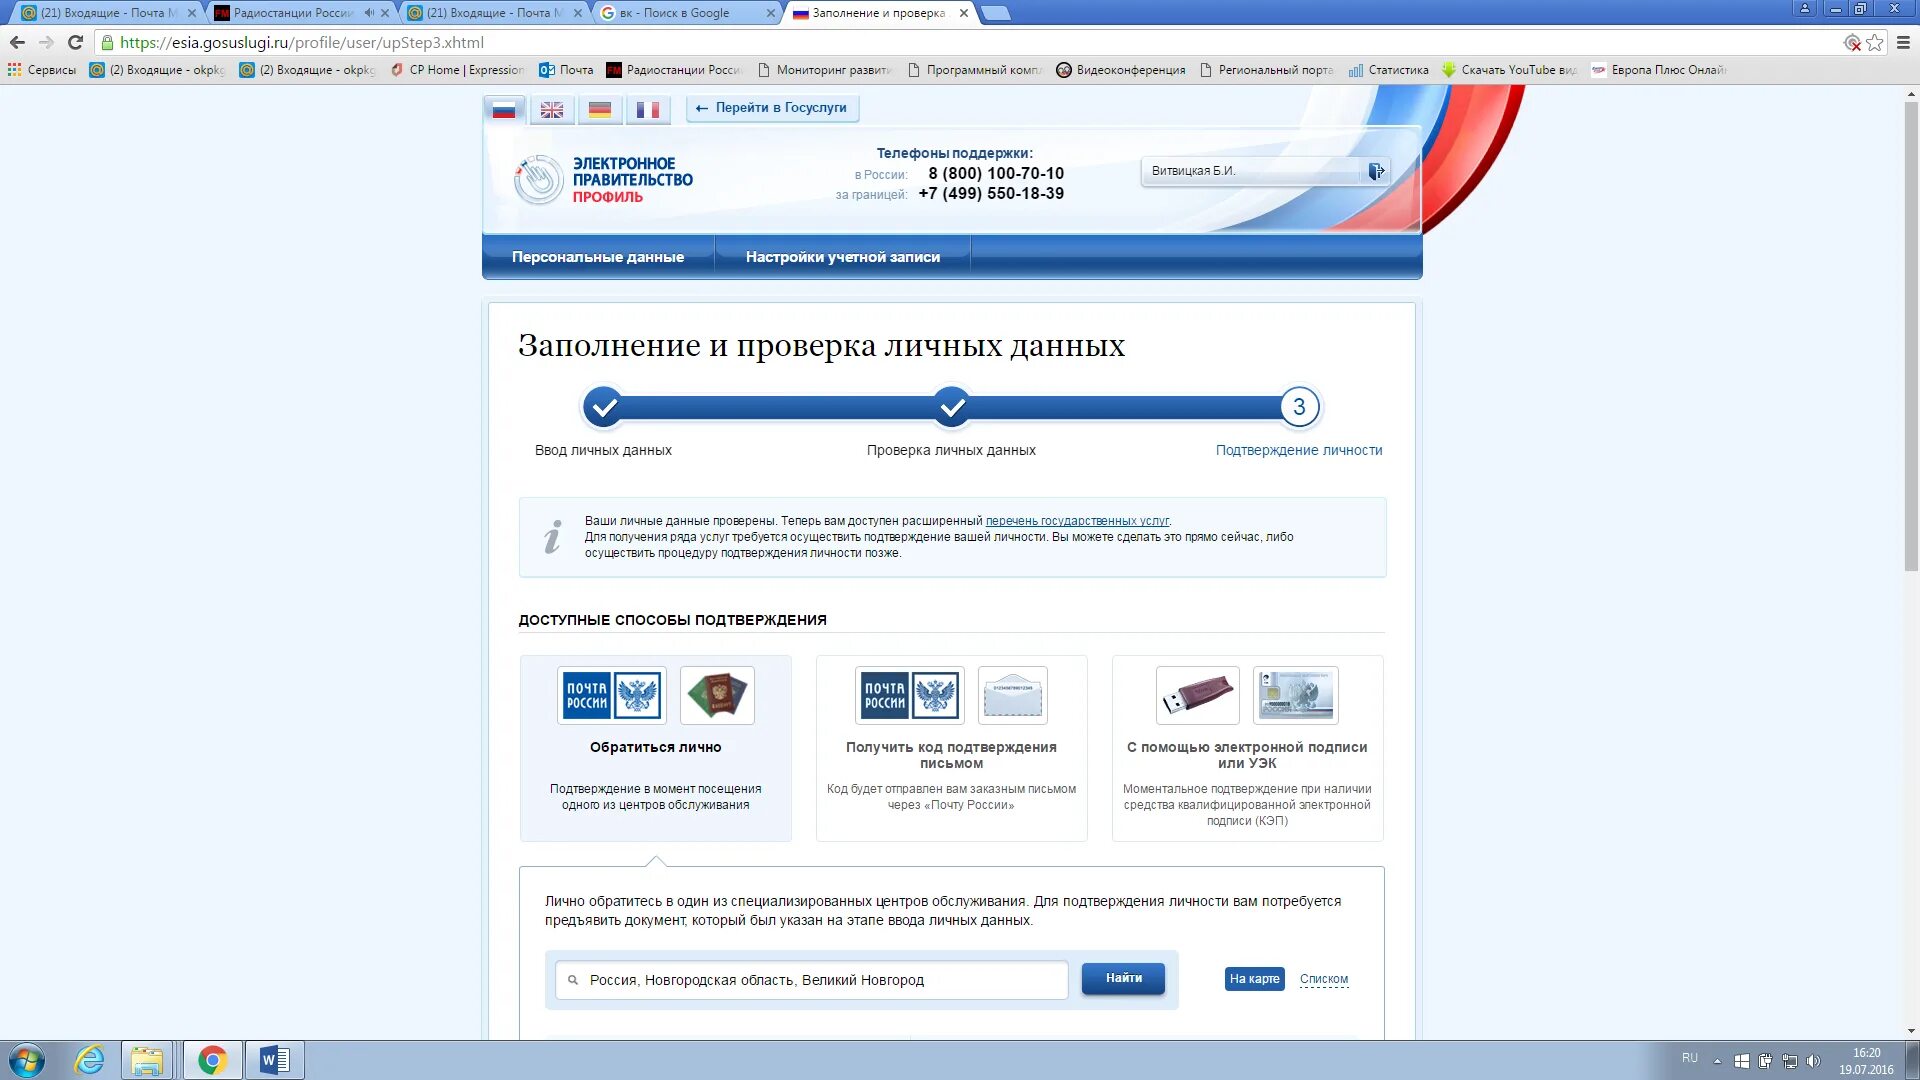Open Европа Плюс Онлайн bookmark
The image size is (1920, 1080).
[1659, 70]
